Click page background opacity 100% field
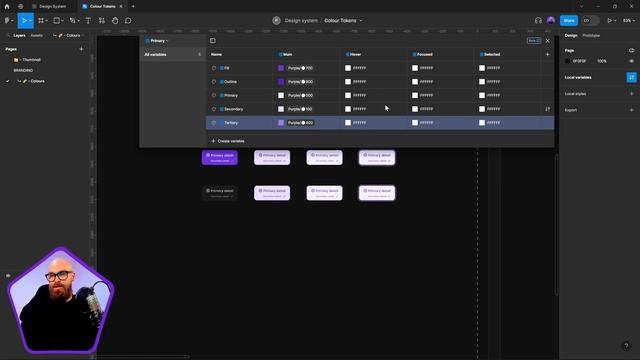Image resolution: width=640 pixels, height=360 pixels. 602,61
